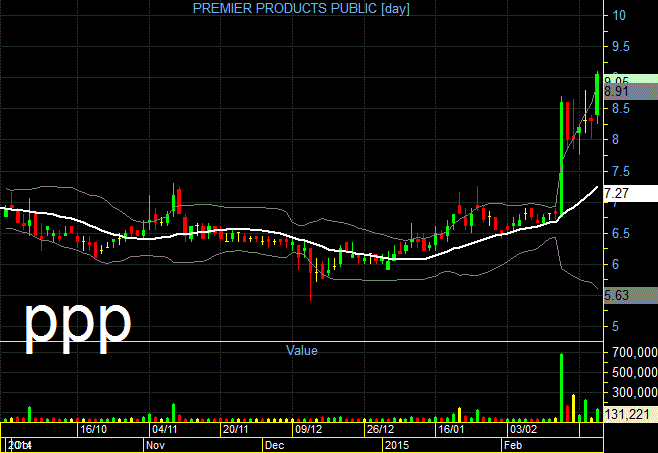Select the Dec month label
Screen dimensions: 658x453
tap(275, 445)
